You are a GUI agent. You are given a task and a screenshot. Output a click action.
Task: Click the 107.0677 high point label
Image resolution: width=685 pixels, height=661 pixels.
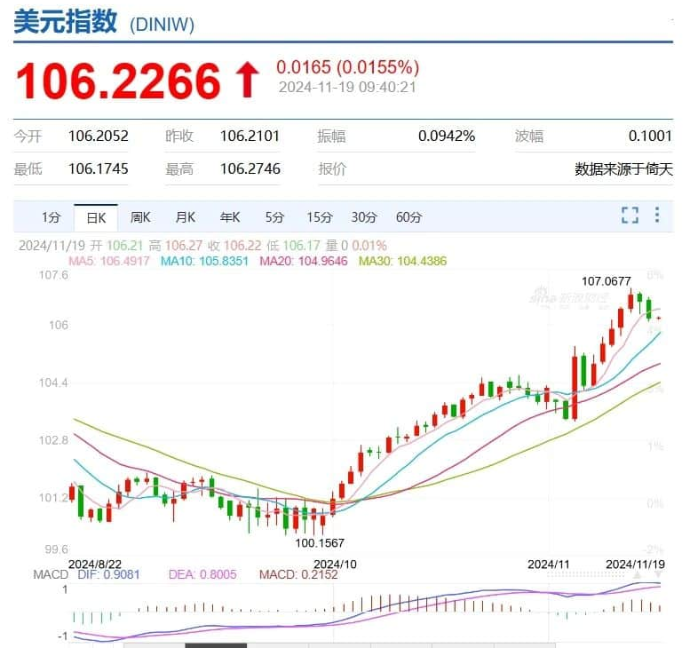[609, 281]
